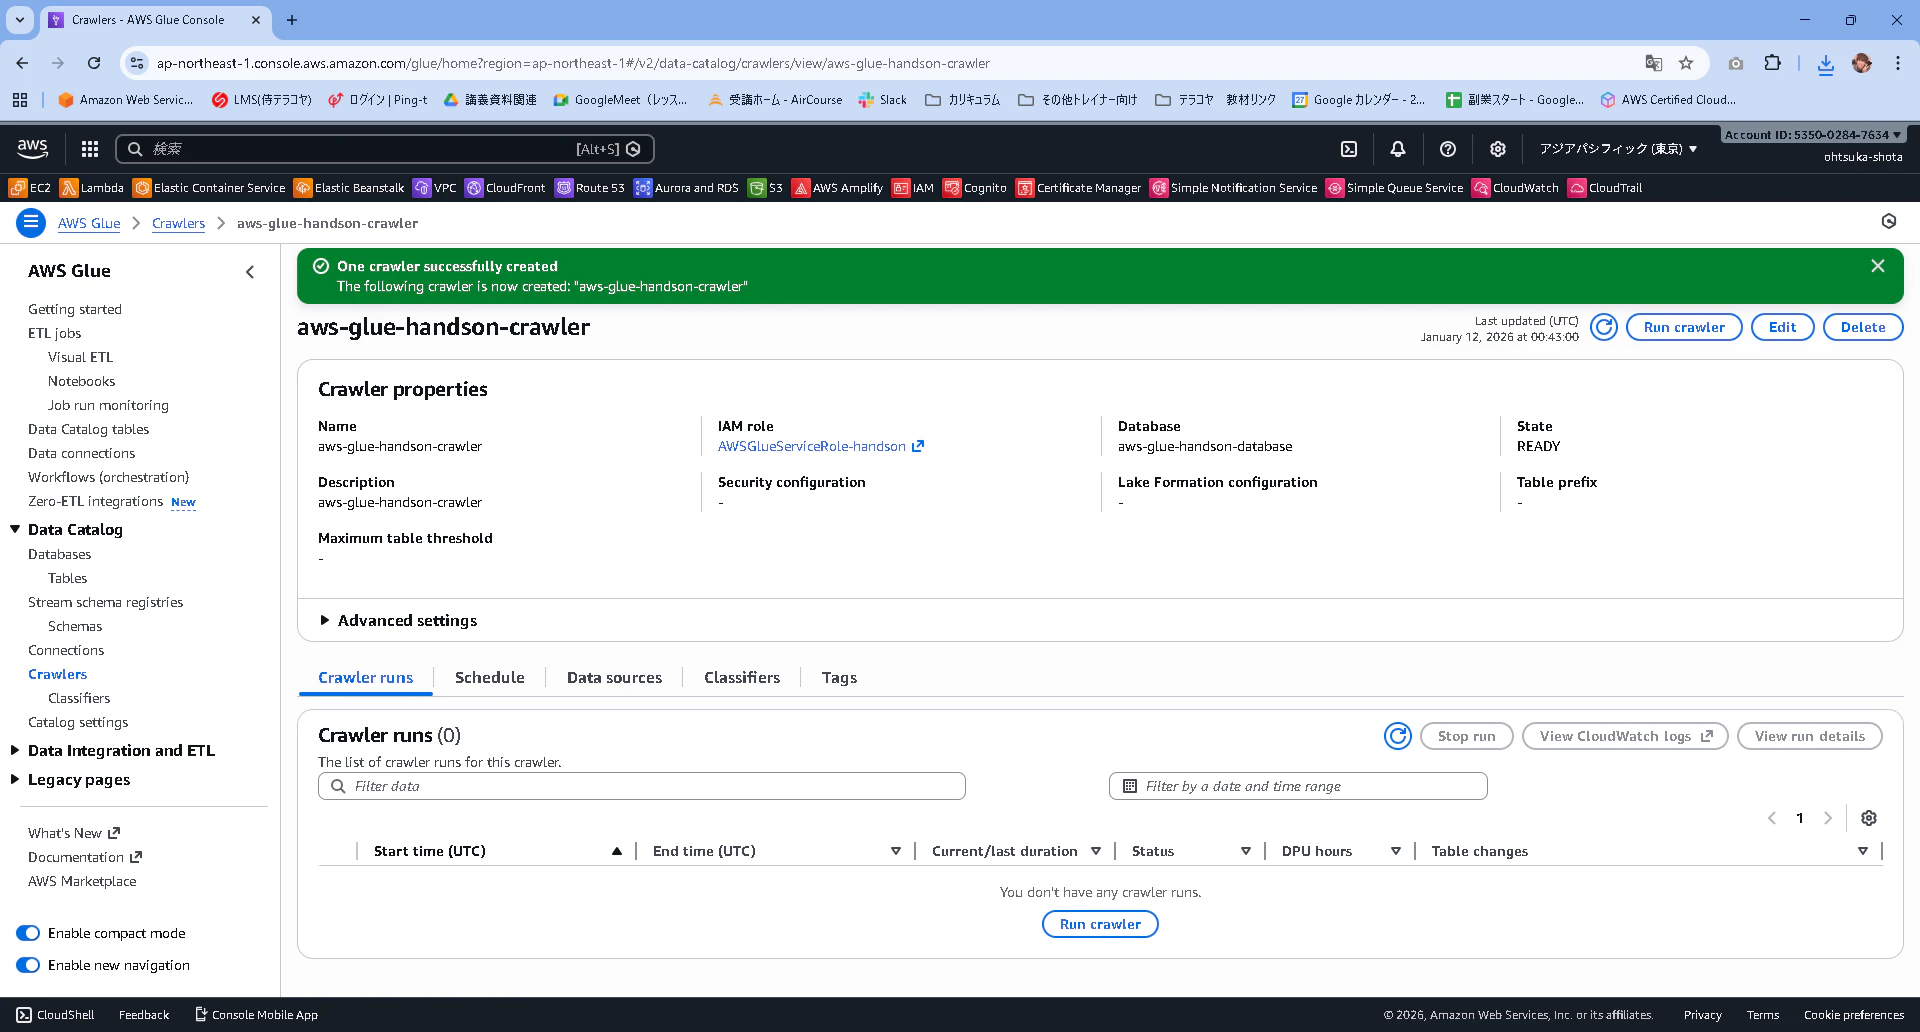Image resolution: width=1920 pixels, height=1032 pixels.
Task: Open the AWS services grid menu
Action: [90, 149]
